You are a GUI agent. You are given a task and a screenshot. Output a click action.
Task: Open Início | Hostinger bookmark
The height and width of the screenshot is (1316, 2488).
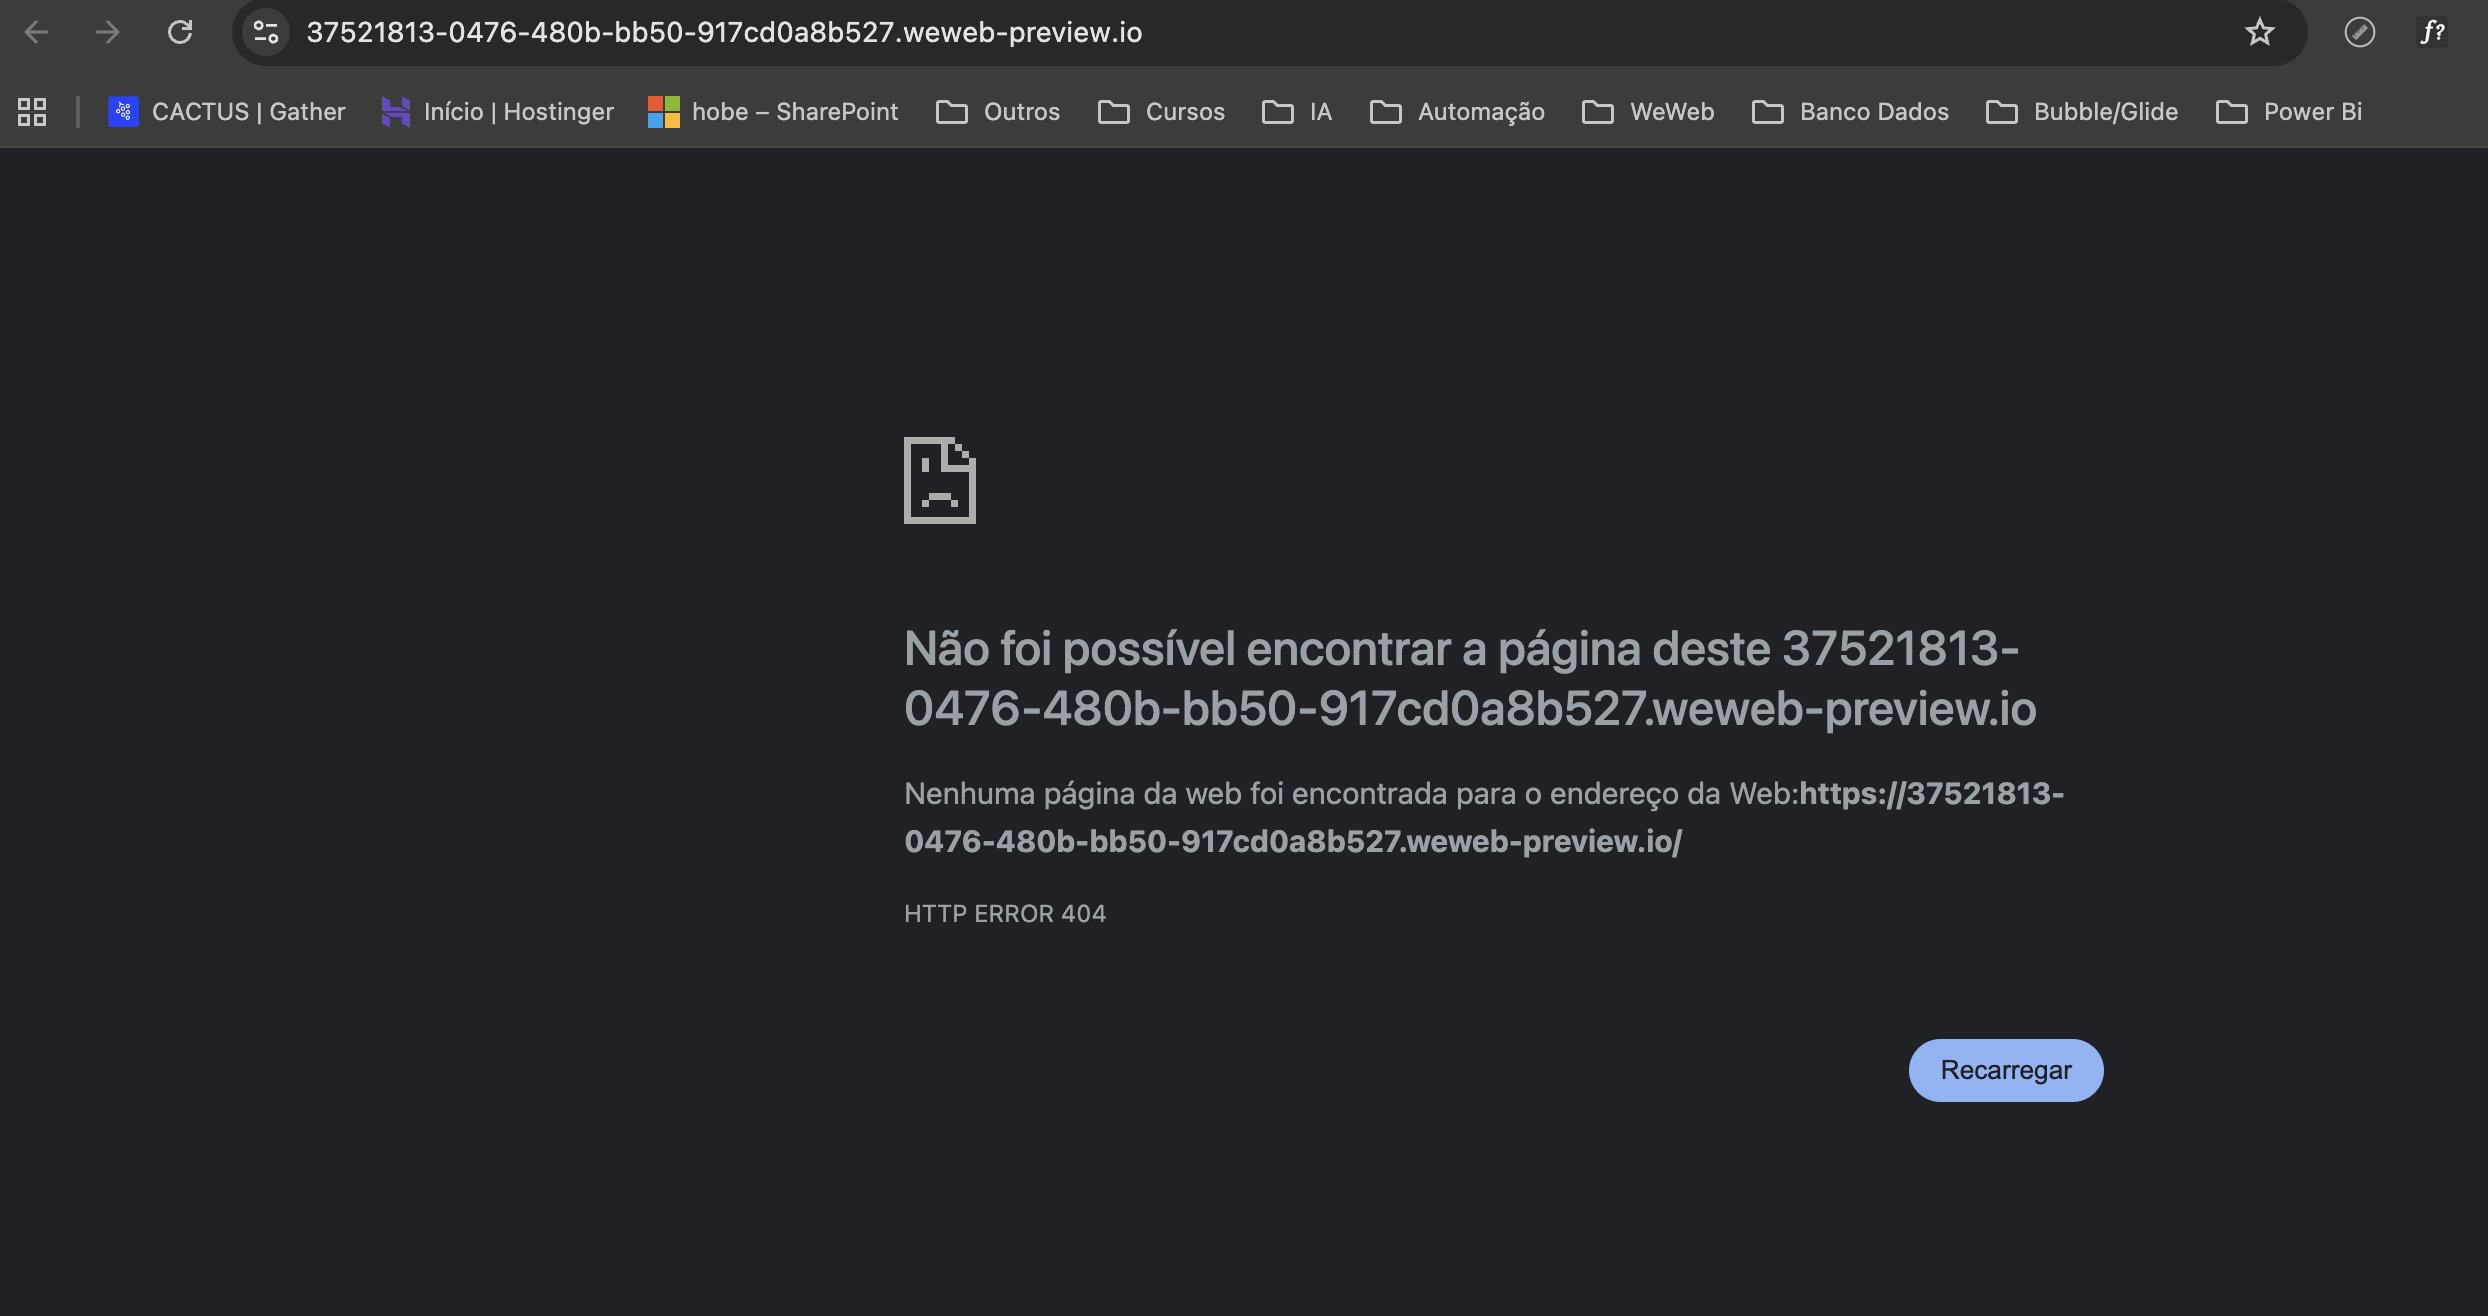tap(498, 111)
